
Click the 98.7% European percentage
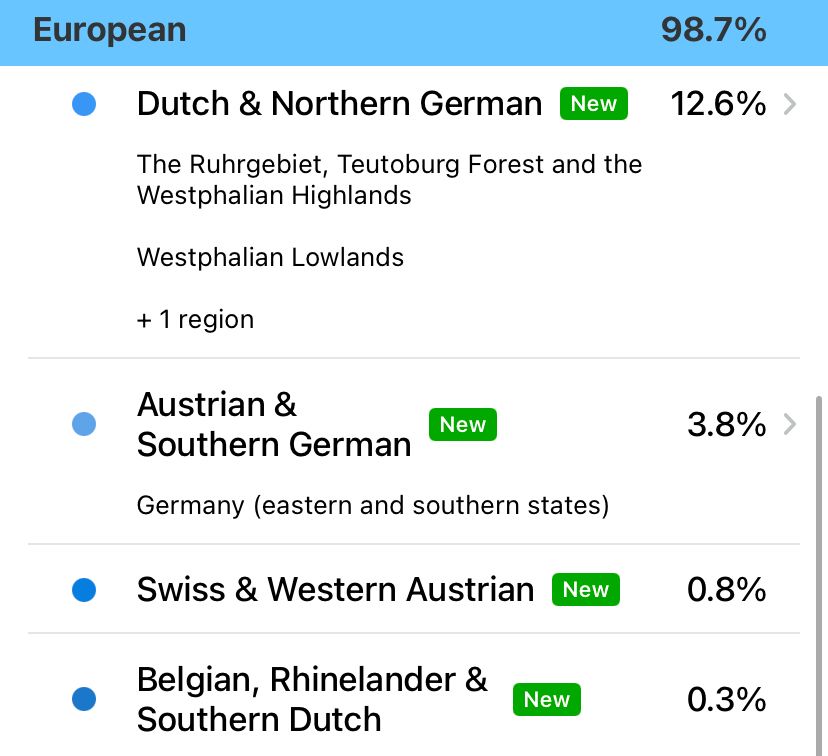(x=712, y=31)
